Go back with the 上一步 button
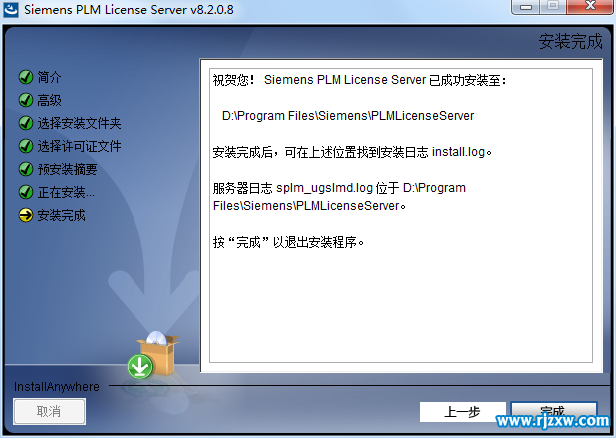Viewport: 616px width, 438px height. (x=462, y=412)
